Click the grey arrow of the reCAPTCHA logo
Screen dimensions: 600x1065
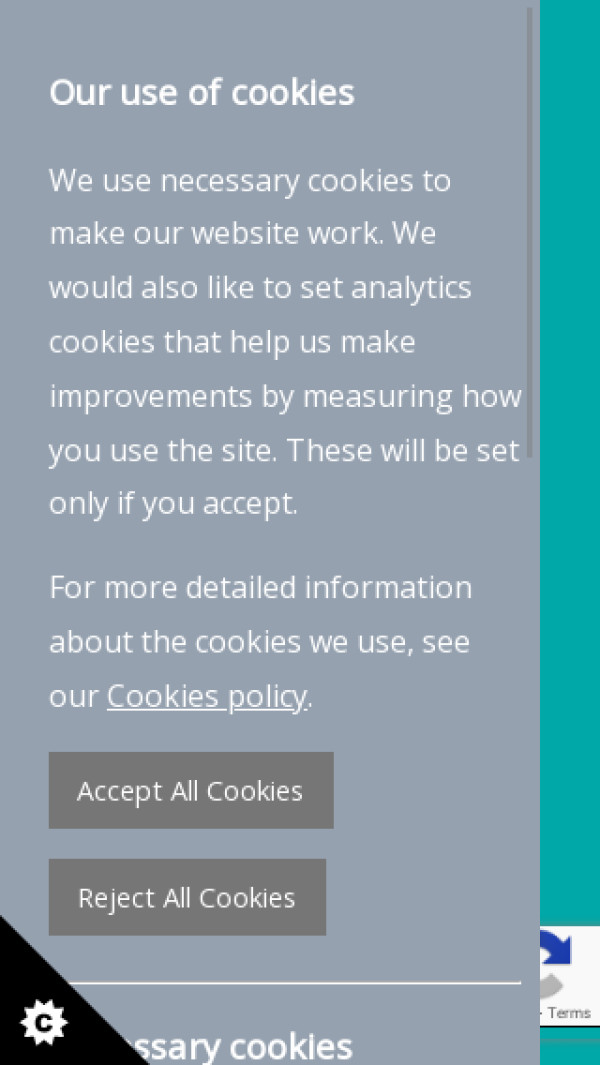pyautogui.click(x=556, y=986)
